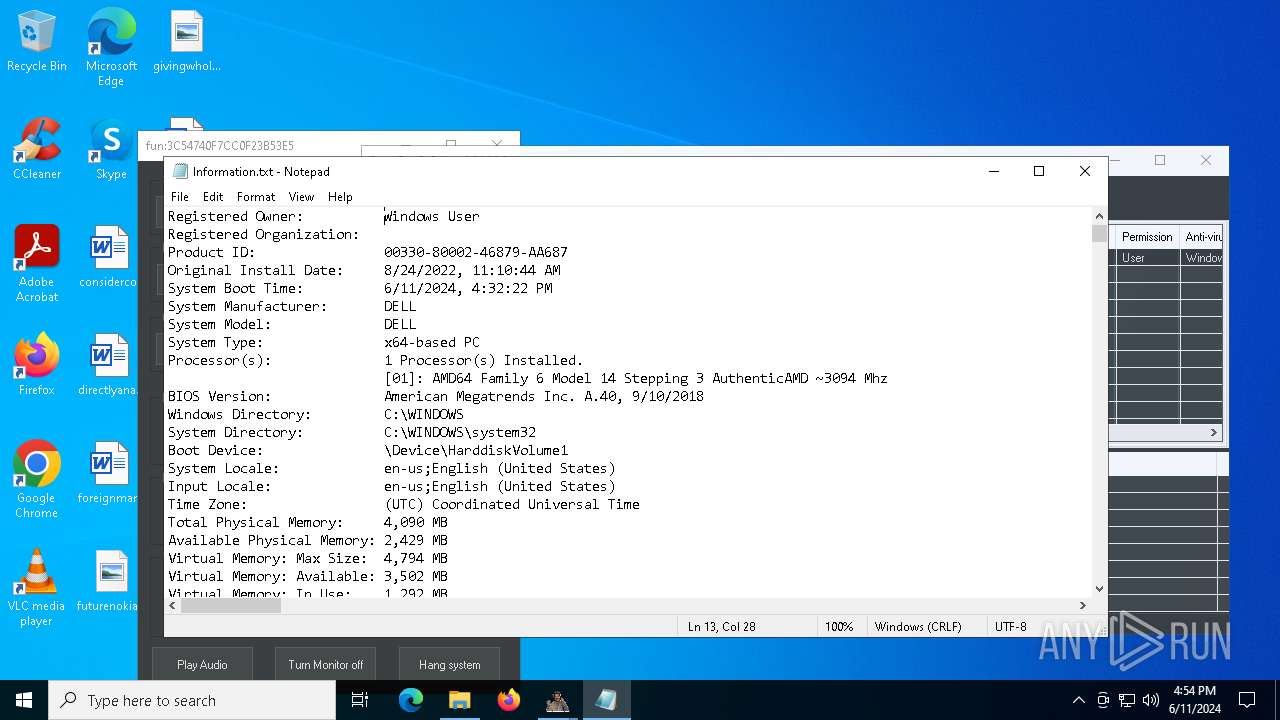
Task: Click the Windows Start button
Action: [x=24, y=700]
